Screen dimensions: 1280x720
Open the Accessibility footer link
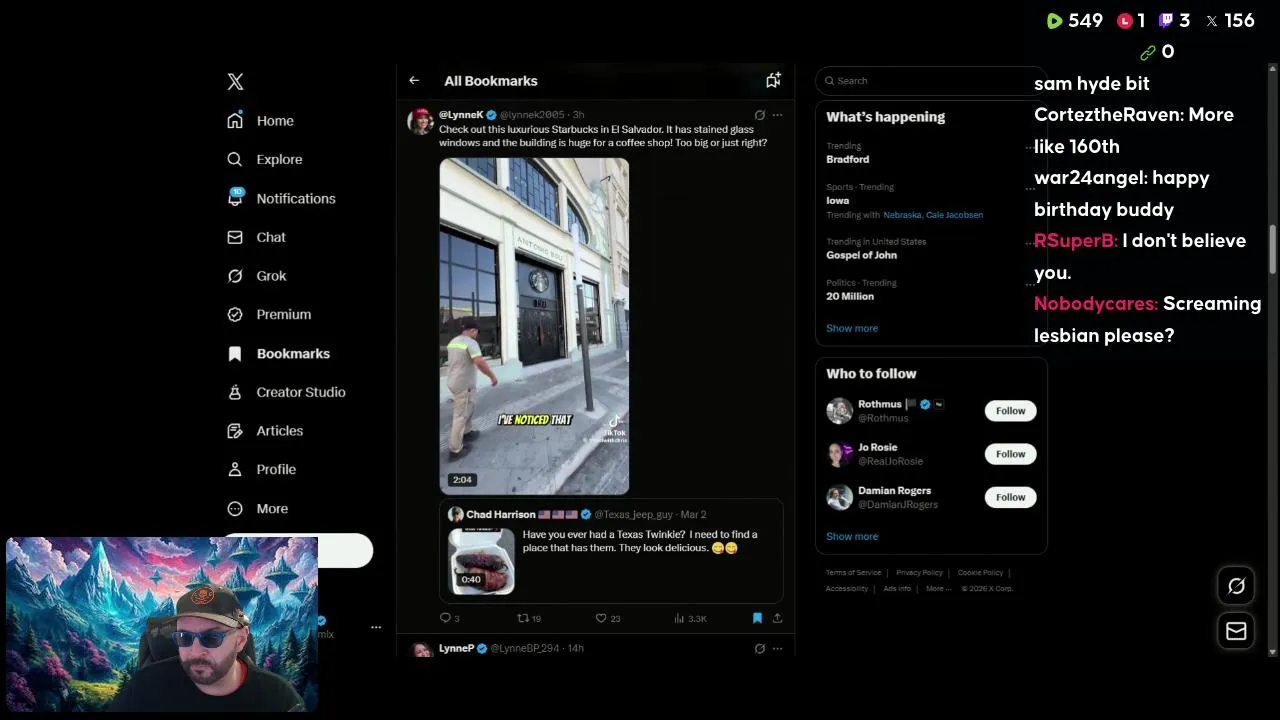(847, 589)
